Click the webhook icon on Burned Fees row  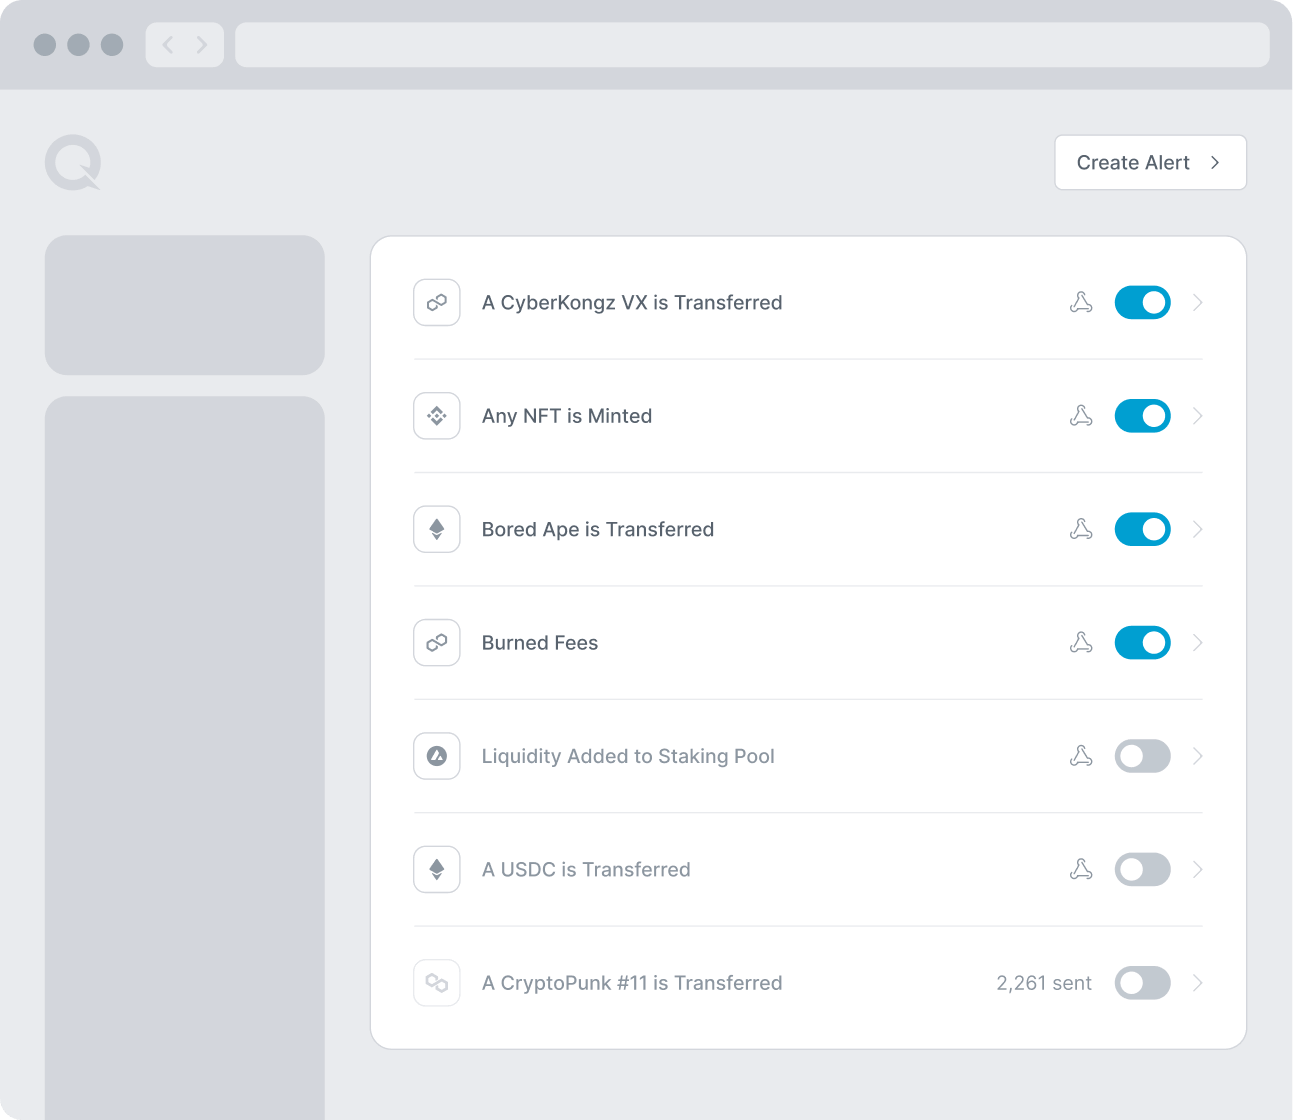(x=1081, y=643)
